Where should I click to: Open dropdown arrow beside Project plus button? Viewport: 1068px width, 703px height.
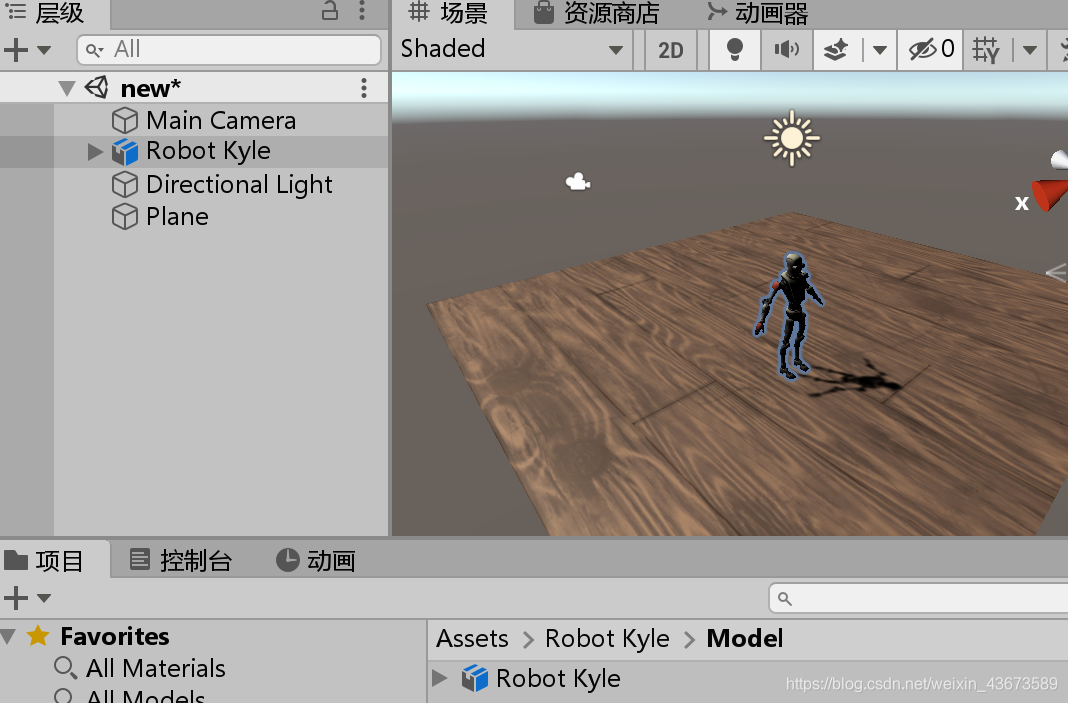pyautogui.click(x=44, y=598)
